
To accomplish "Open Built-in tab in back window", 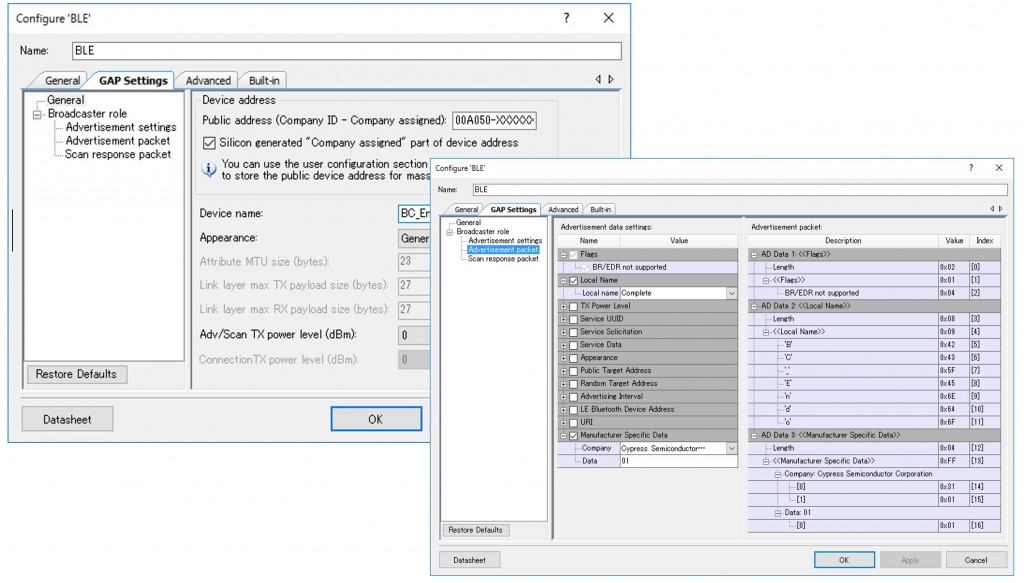I will (x=264, y=80).
